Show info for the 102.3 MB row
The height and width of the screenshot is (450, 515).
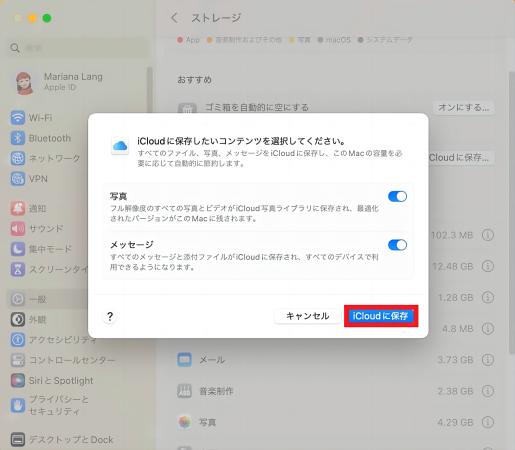488,235
